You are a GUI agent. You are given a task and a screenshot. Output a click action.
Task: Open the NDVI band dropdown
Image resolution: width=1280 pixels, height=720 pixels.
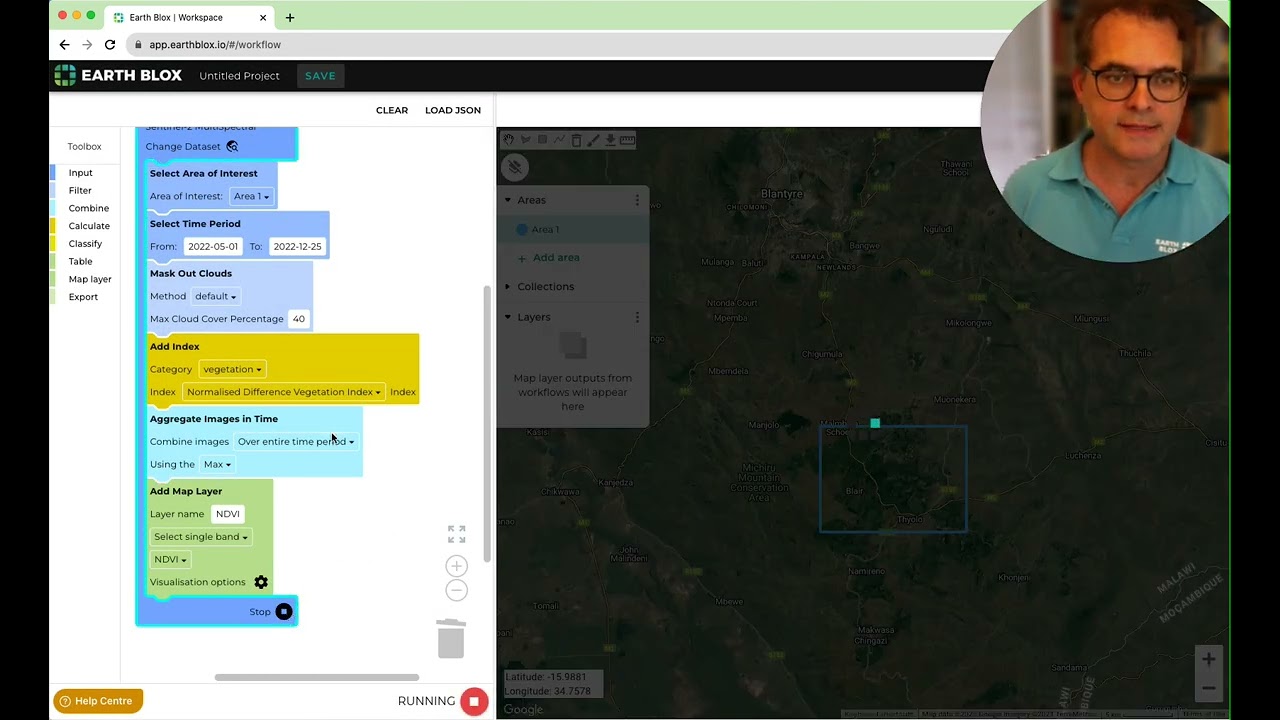(x=170, y=560)
